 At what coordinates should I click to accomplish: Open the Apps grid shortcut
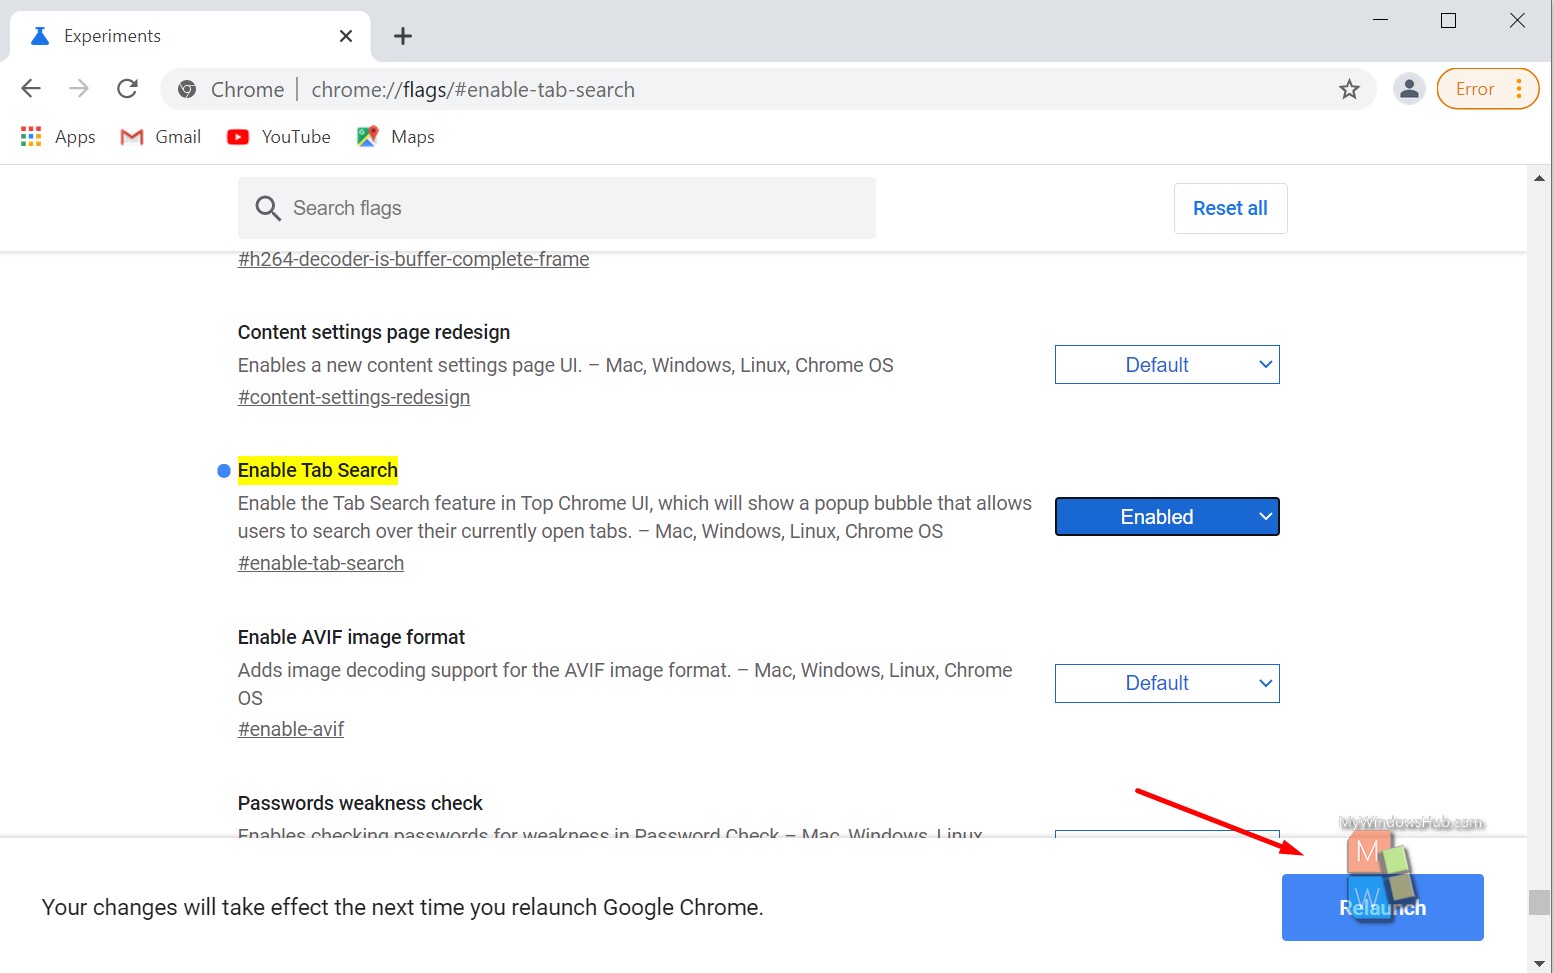point(58,137)
